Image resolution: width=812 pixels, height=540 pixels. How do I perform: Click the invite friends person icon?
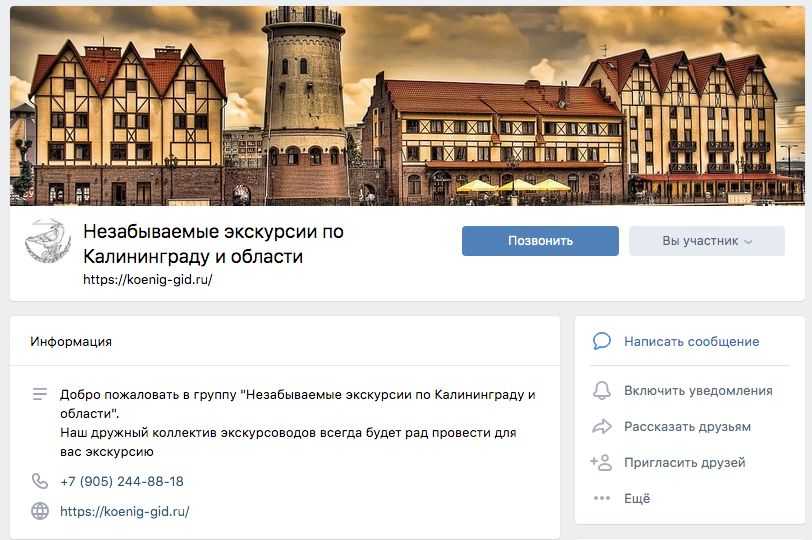coord(601,462)
